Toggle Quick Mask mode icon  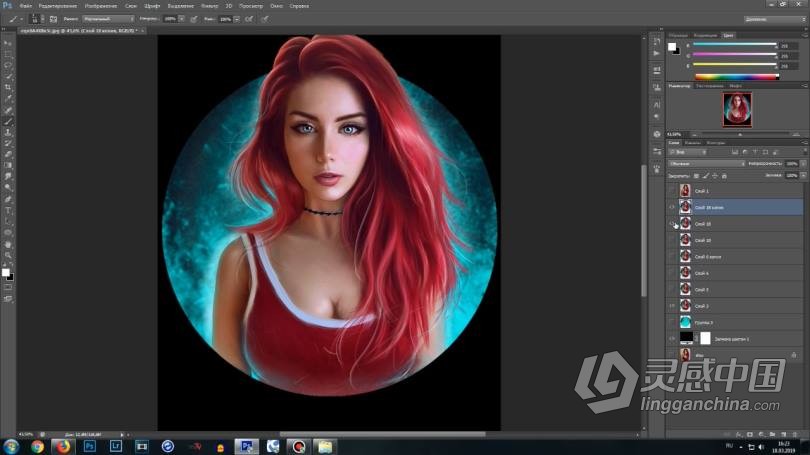[x=8, y=288]
